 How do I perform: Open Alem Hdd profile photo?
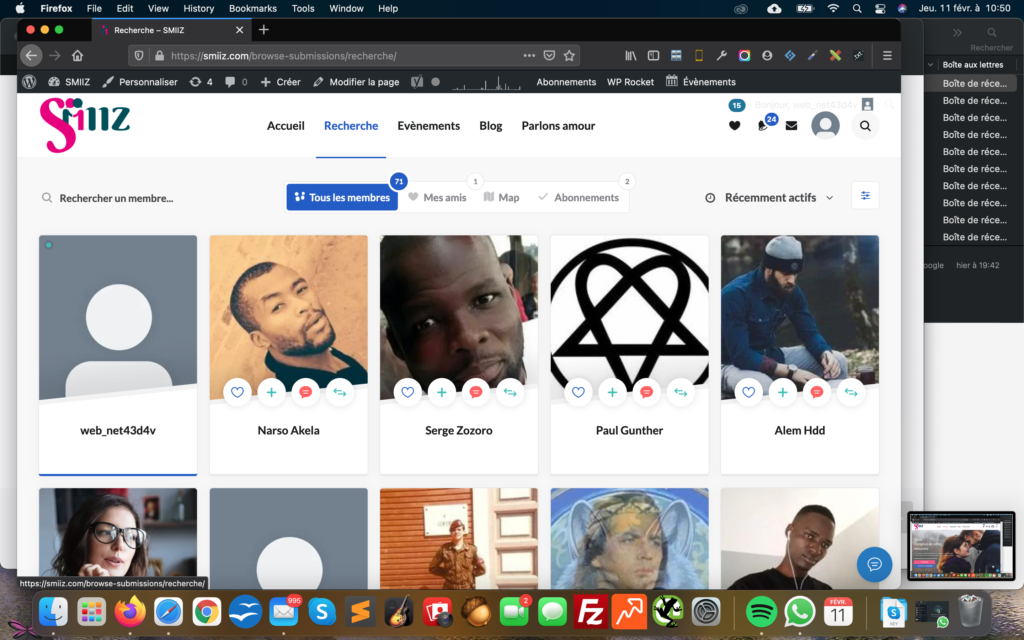point(800,317)
